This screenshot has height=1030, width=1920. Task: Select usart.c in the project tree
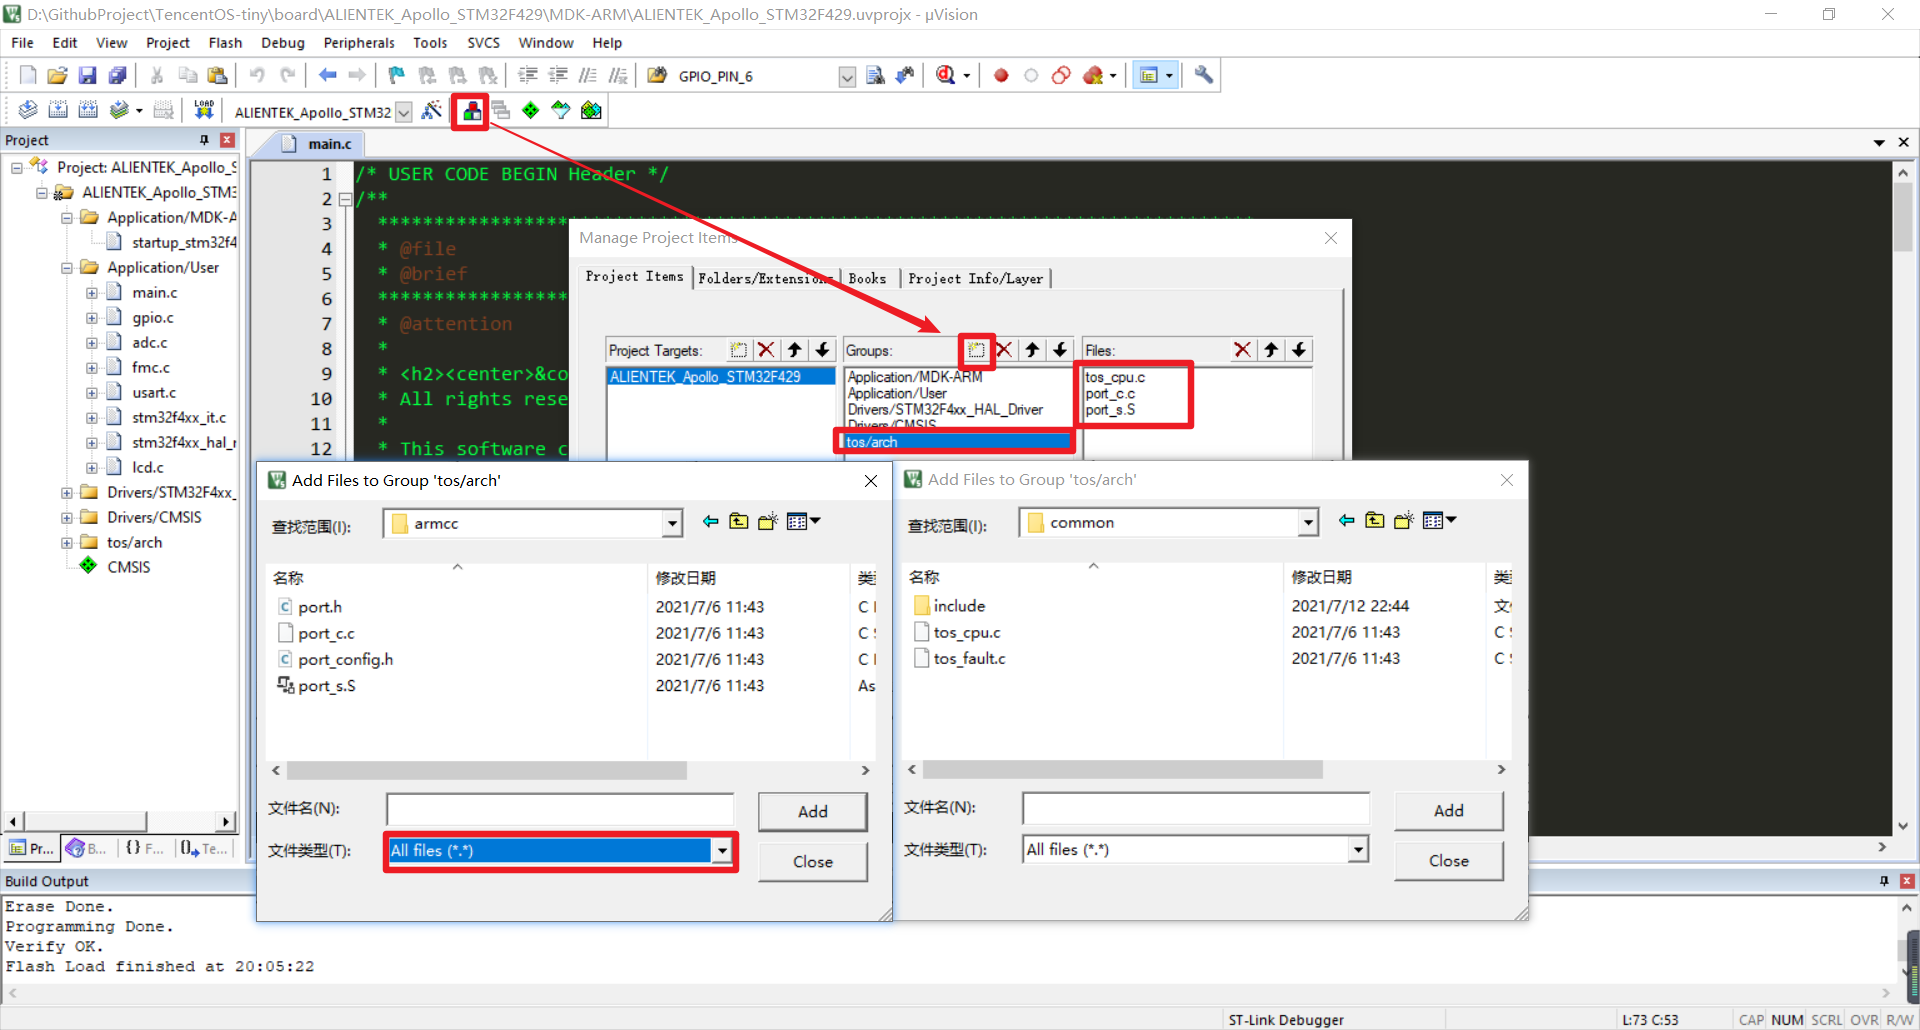click(x=154, y=393)
